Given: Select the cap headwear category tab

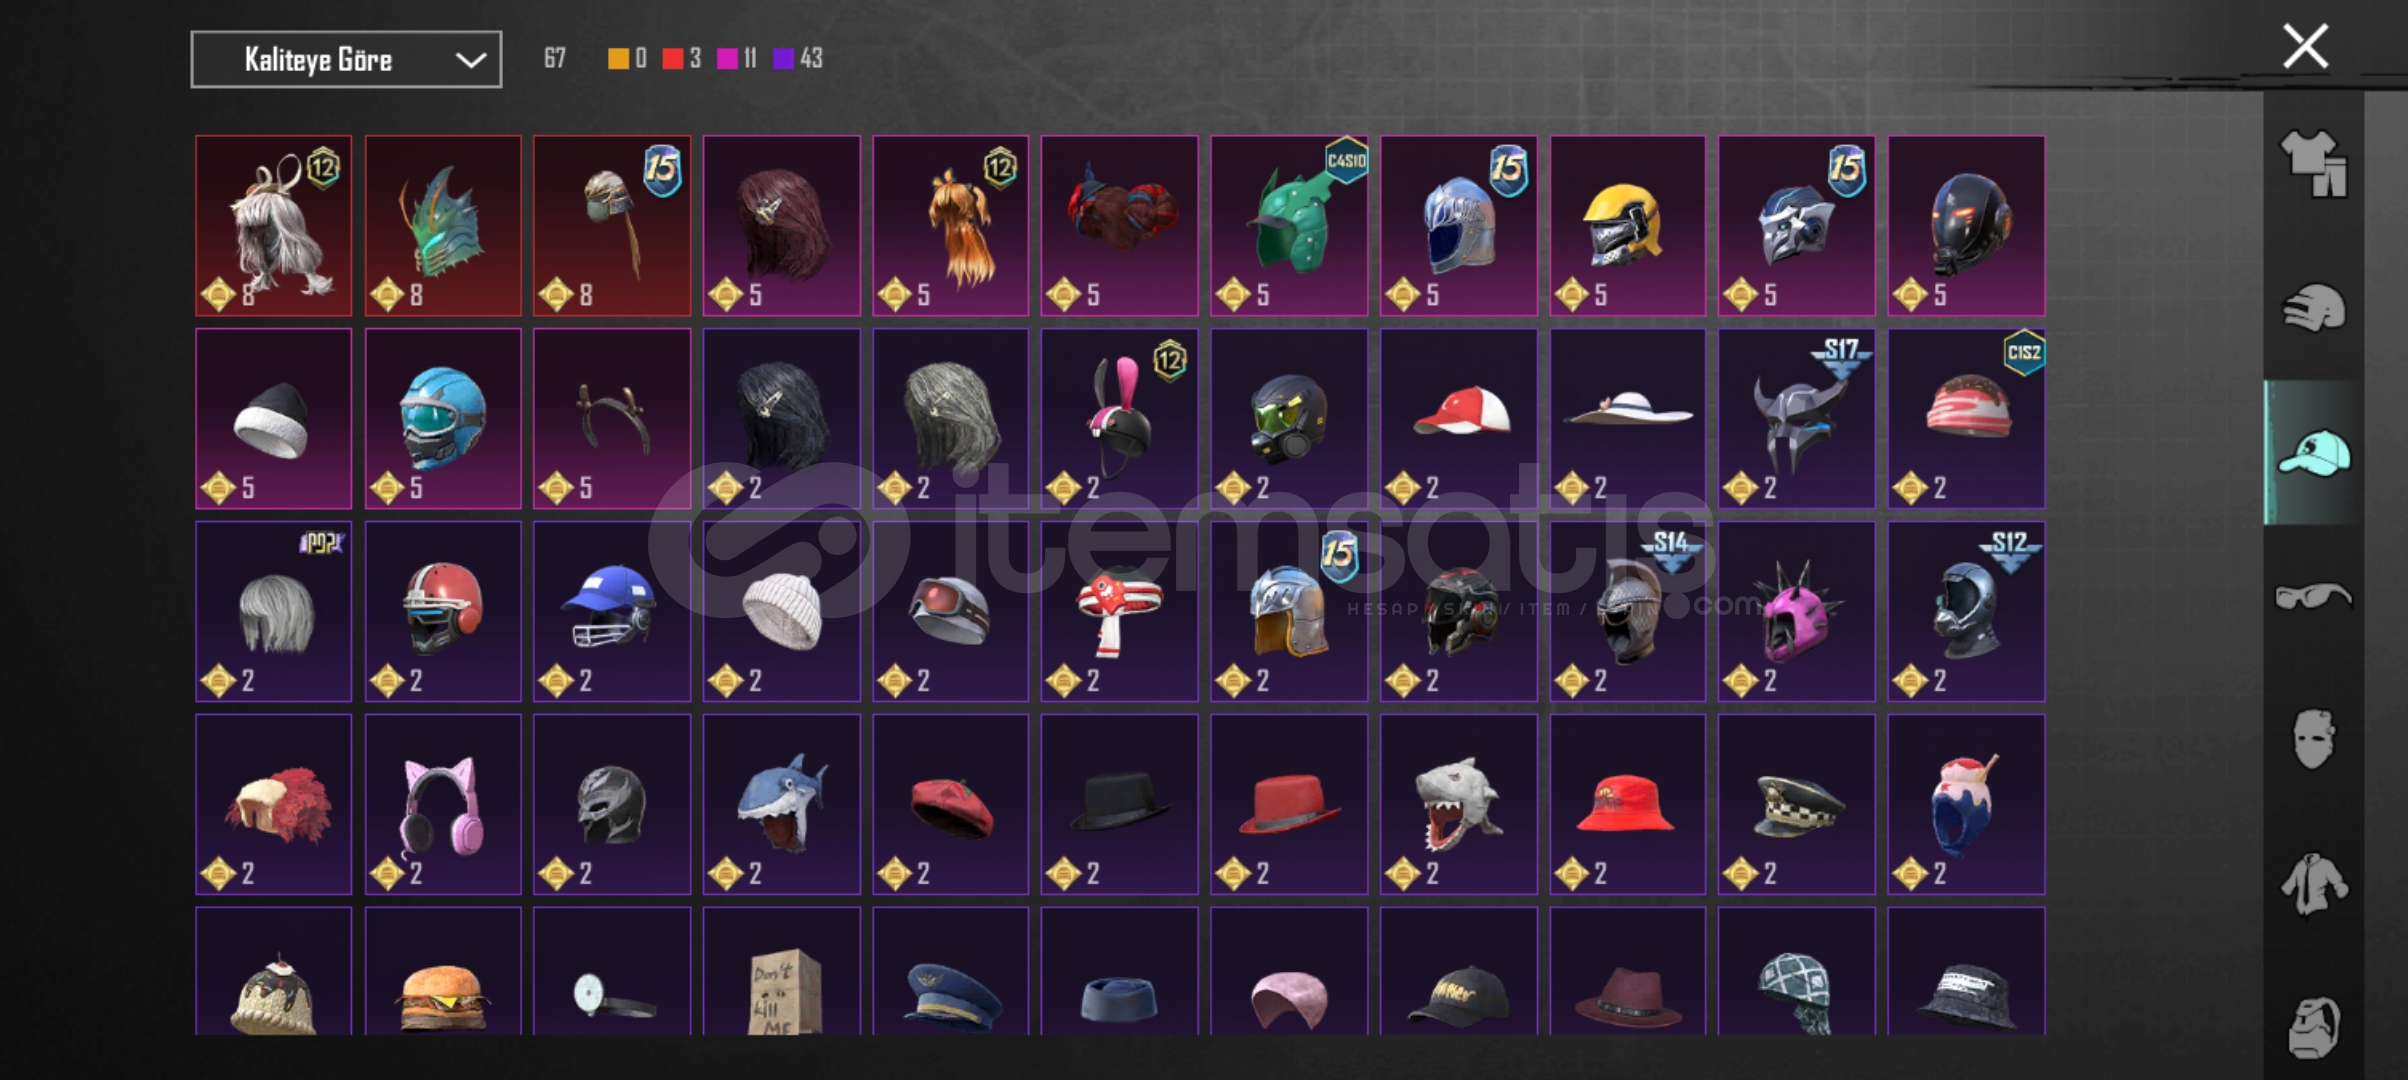Looking at the screenshot, I should (x=2313, y=452).
